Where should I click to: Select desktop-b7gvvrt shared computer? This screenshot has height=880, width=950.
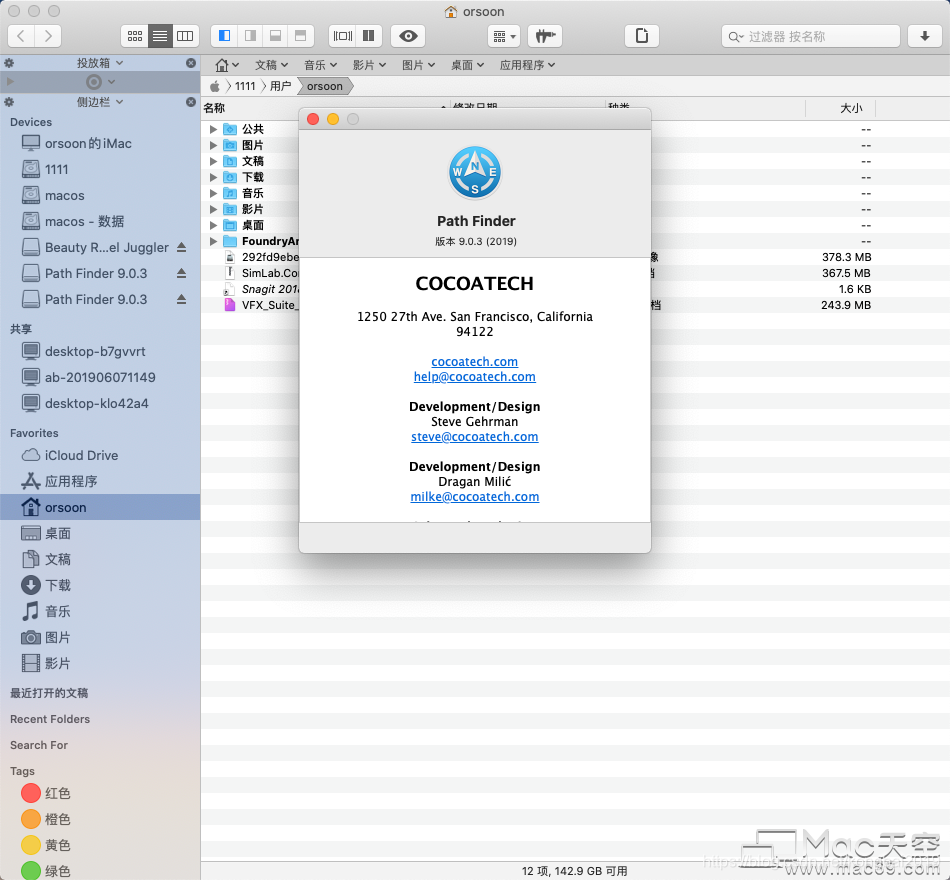tap(100, 352)
